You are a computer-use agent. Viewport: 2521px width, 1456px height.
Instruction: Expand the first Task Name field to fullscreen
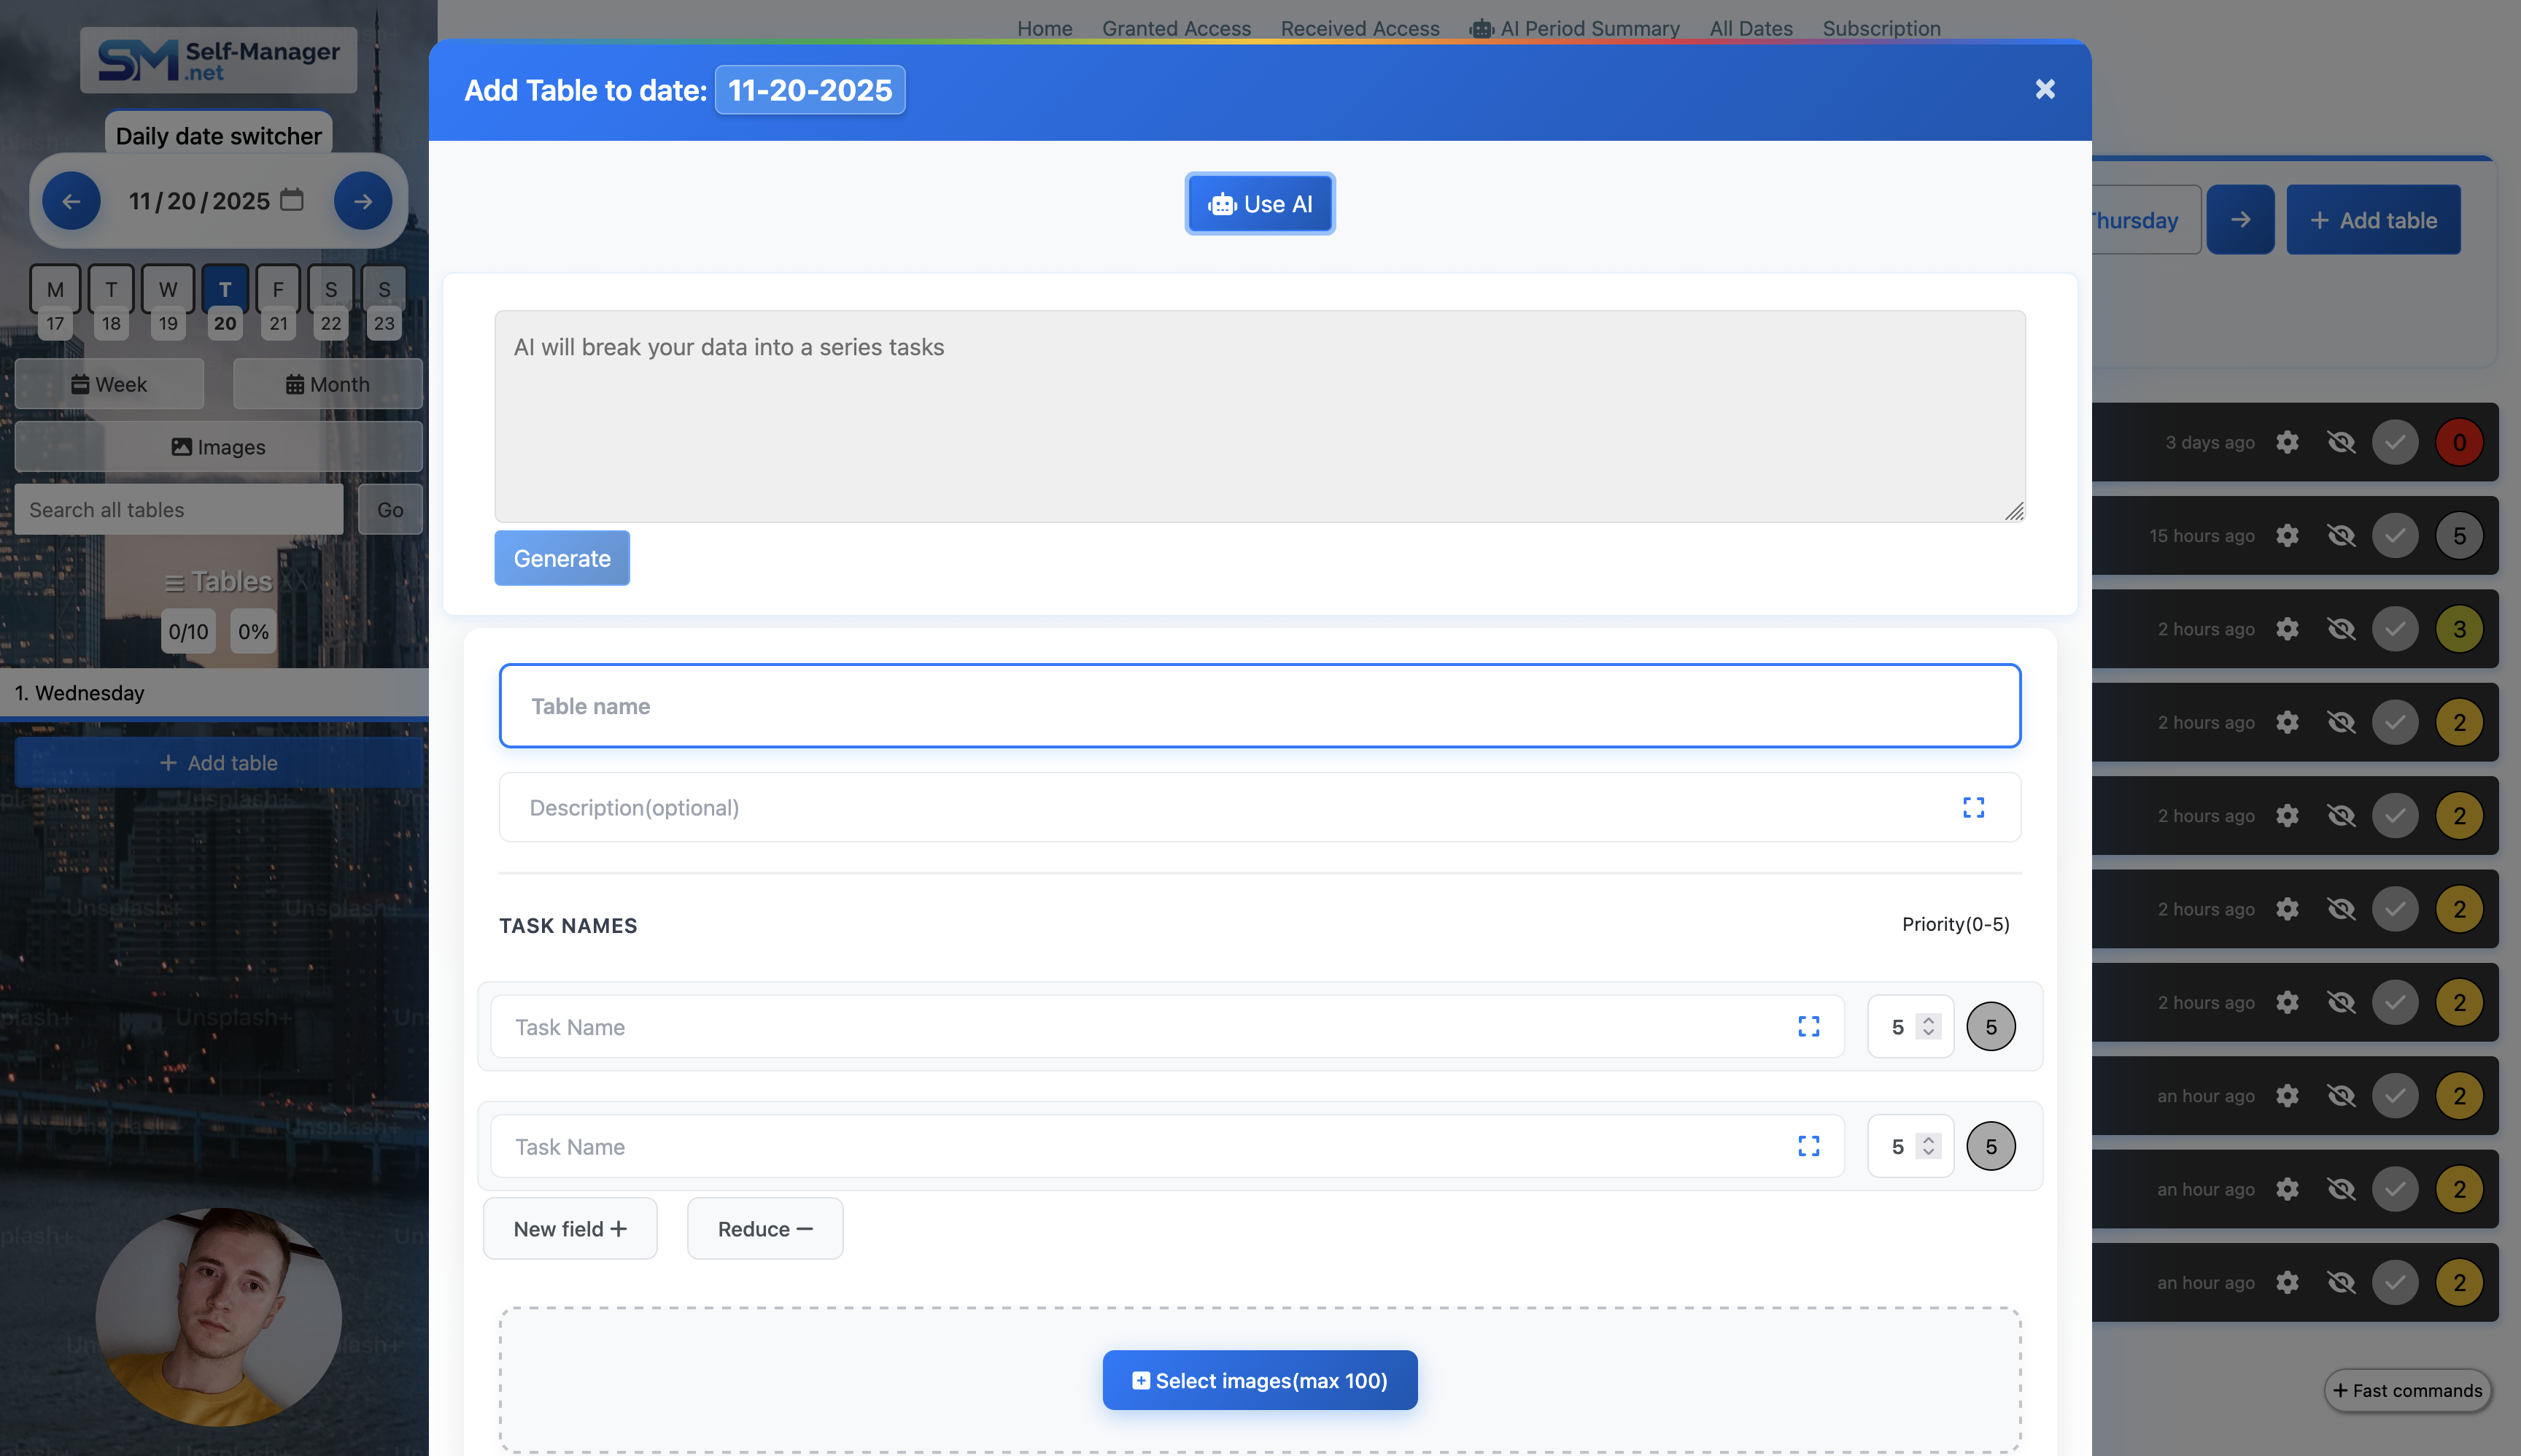tap(1808, 1026)
